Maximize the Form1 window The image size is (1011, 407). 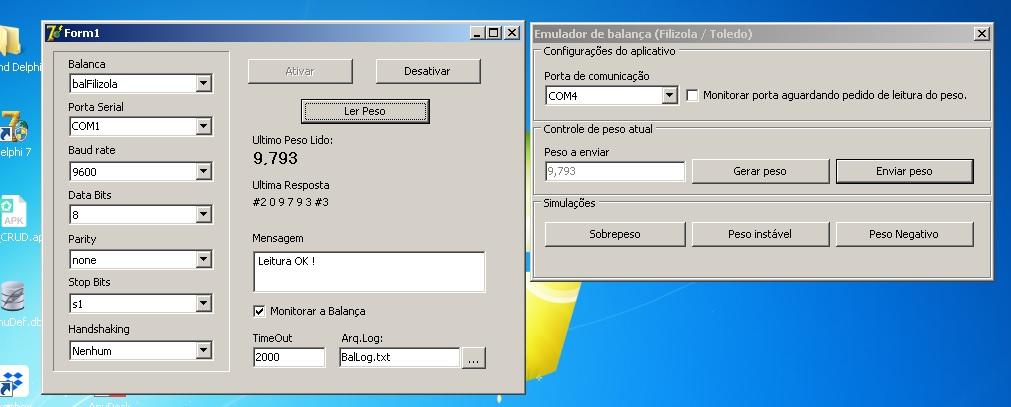tap(494, 33)
